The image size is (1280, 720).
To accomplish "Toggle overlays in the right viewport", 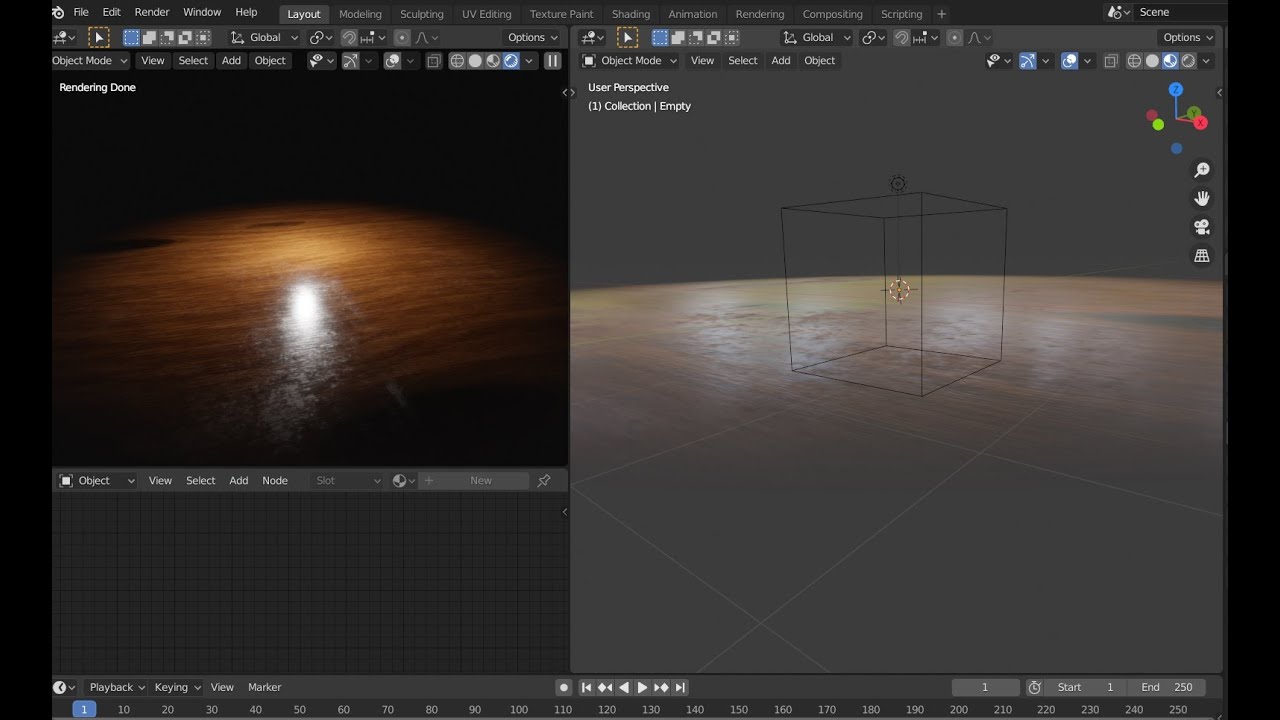I will pos(1069,61).
